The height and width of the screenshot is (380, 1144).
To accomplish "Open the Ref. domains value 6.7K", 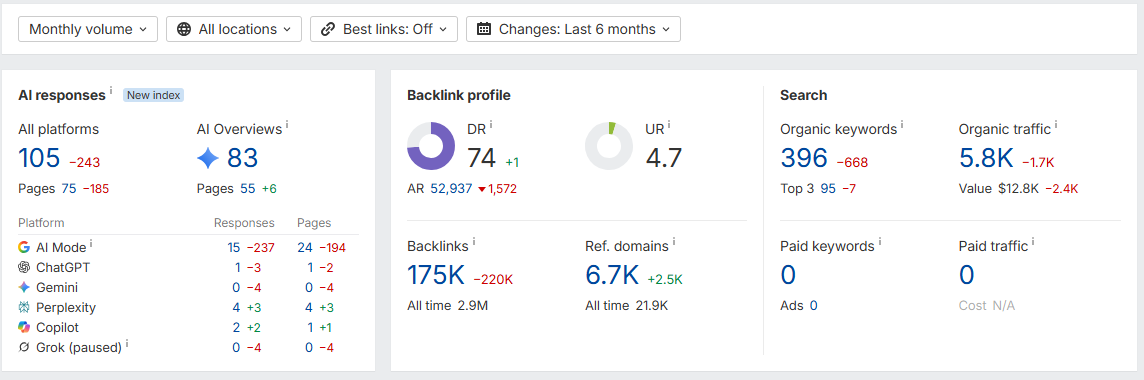I will point(612,275).
